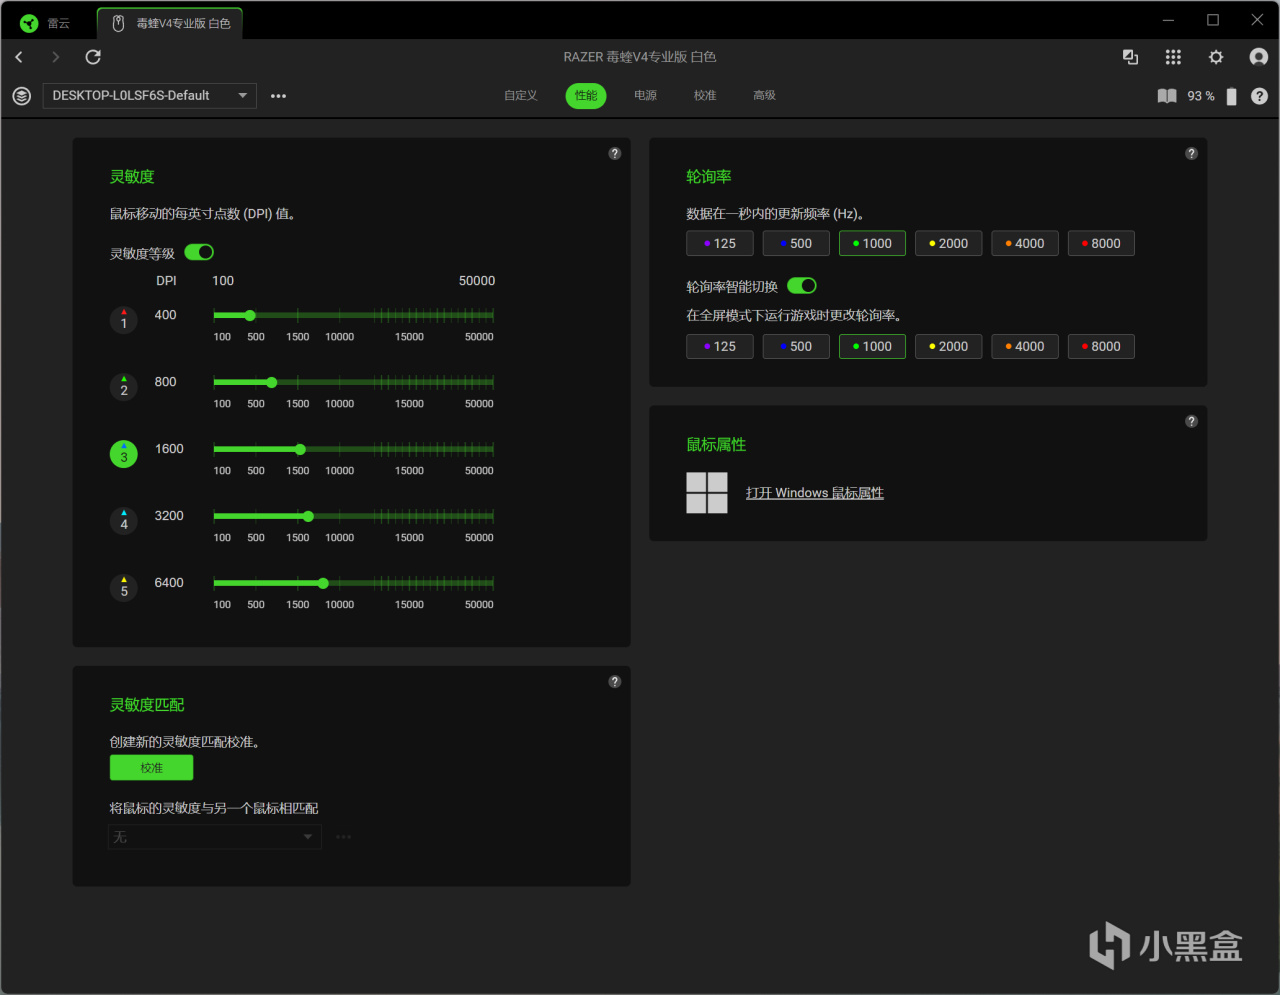The image size is (1280, 995).
Task: Click the 1600 DPI value field
Action: pyautogui.click(x=169, y=449)
